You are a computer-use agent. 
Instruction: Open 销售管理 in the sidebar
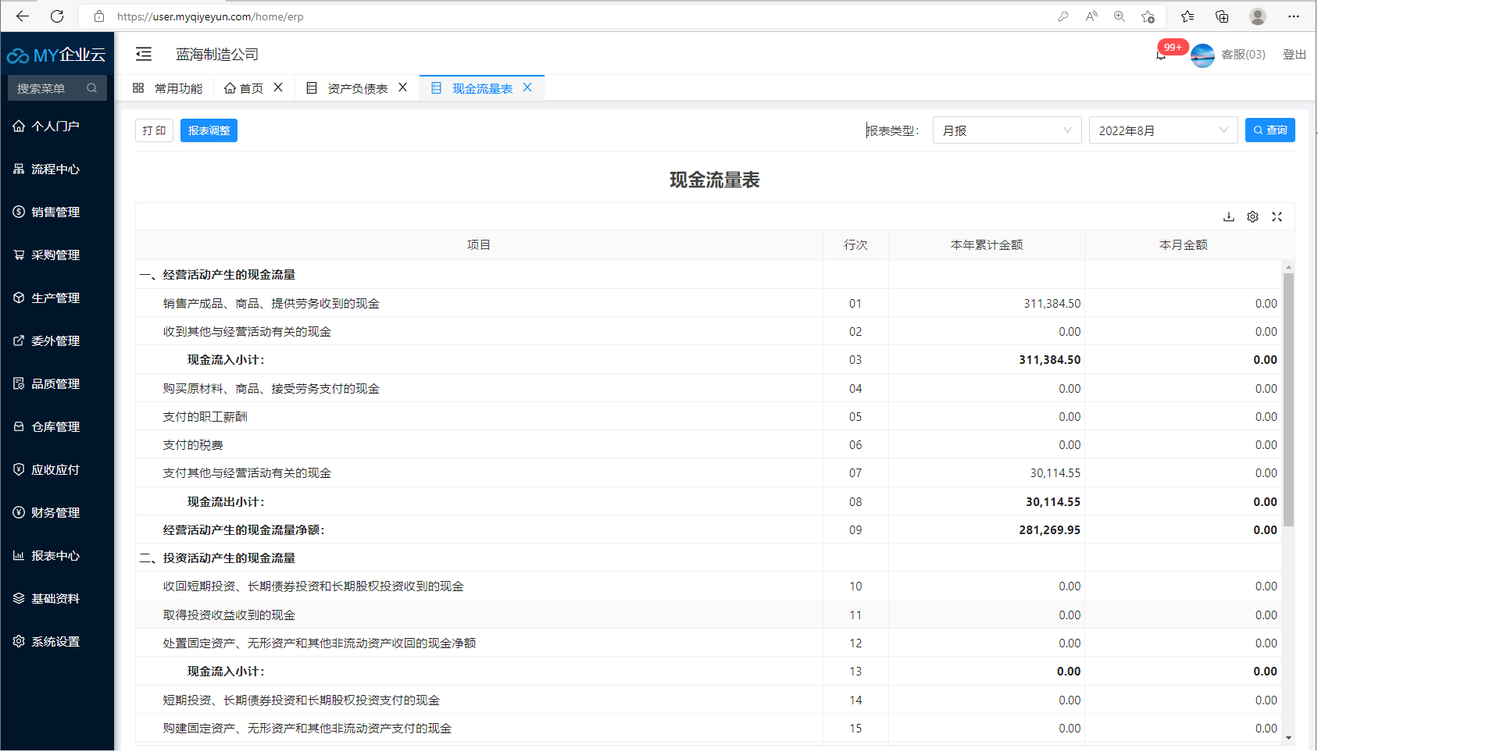click(57, 212)
